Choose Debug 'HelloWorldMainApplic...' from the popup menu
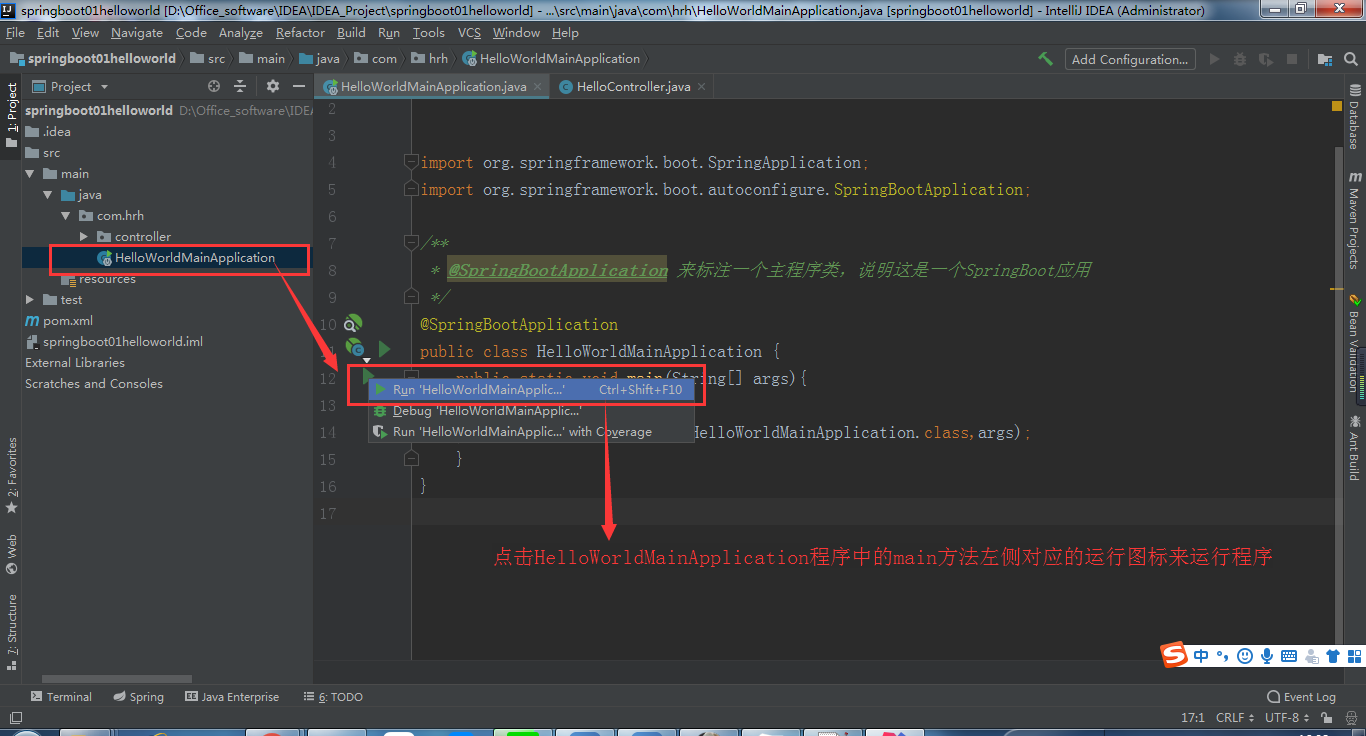Image resolution: width=1366 pixels, height=736 pixels. (531, 411)
